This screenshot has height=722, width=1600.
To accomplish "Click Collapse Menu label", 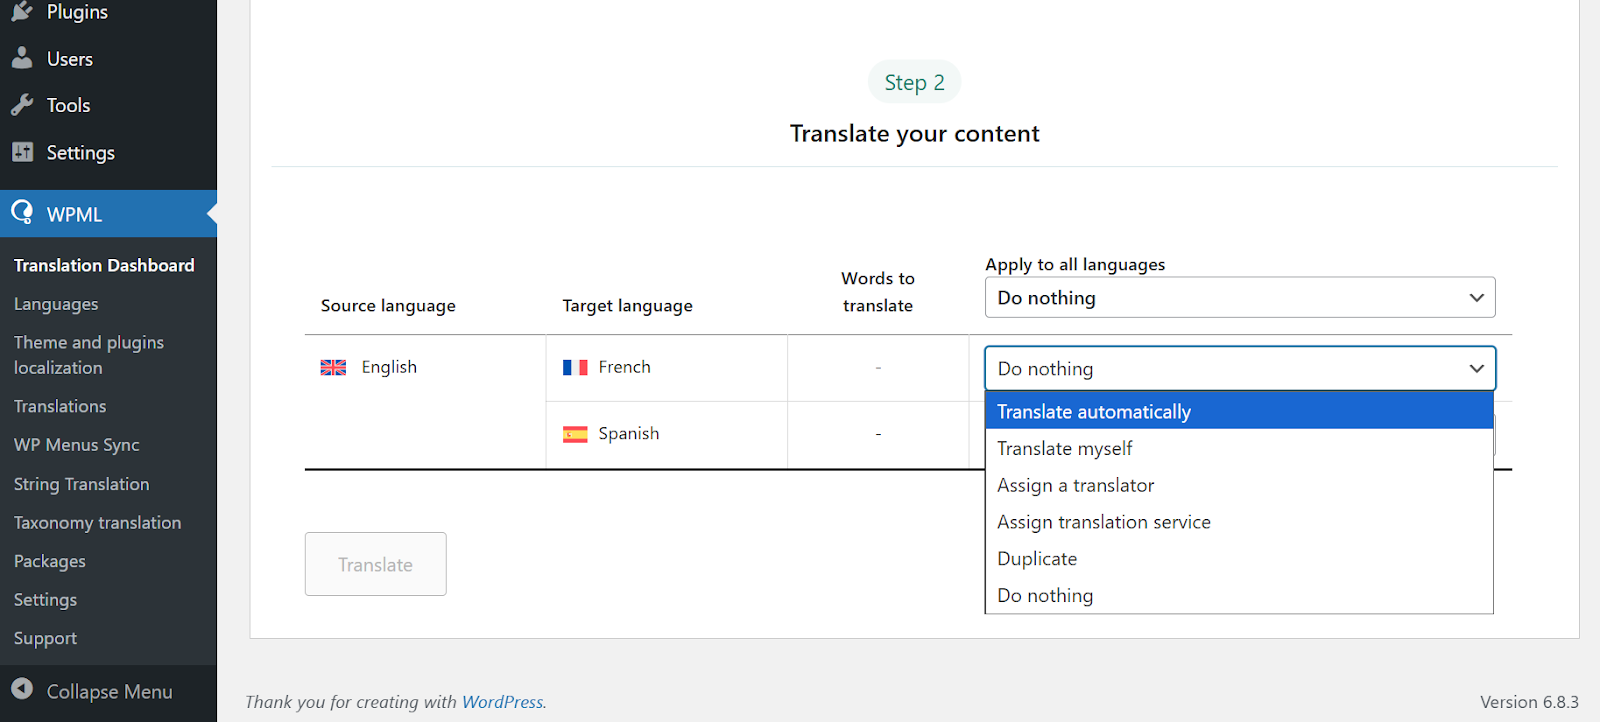I will click(110, 691).
